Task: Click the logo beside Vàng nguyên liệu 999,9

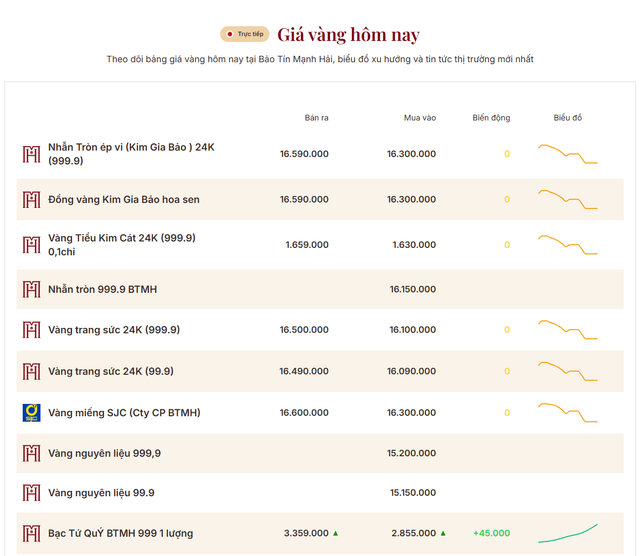Action: (x=31, y=454)
